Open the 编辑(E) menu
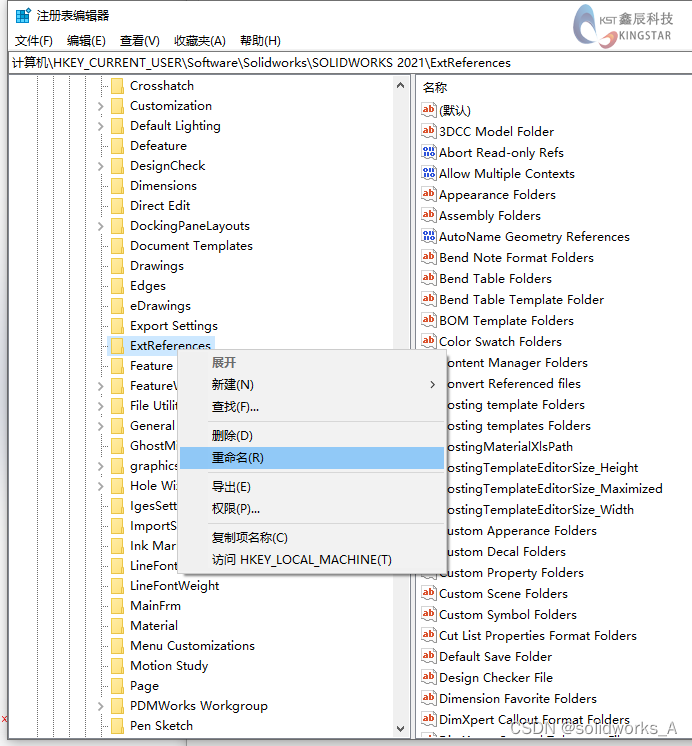The height and width of the screenshot is (746, 692). (x=86, y=41)
